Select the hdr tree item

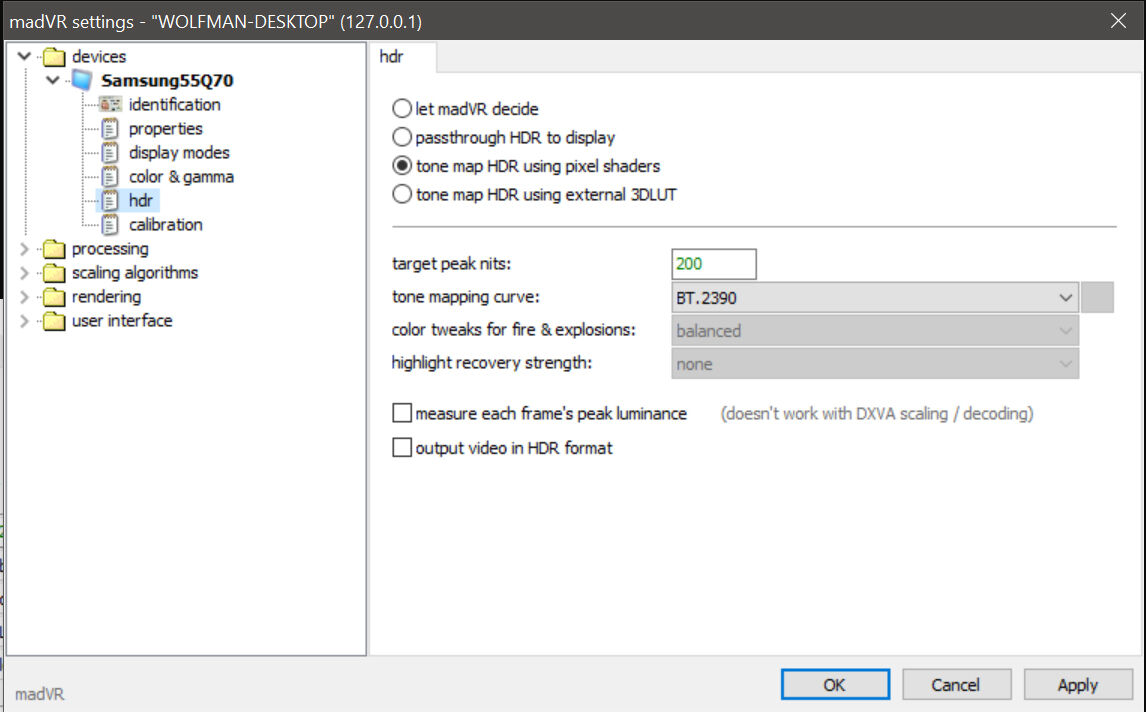coord(140,200)
